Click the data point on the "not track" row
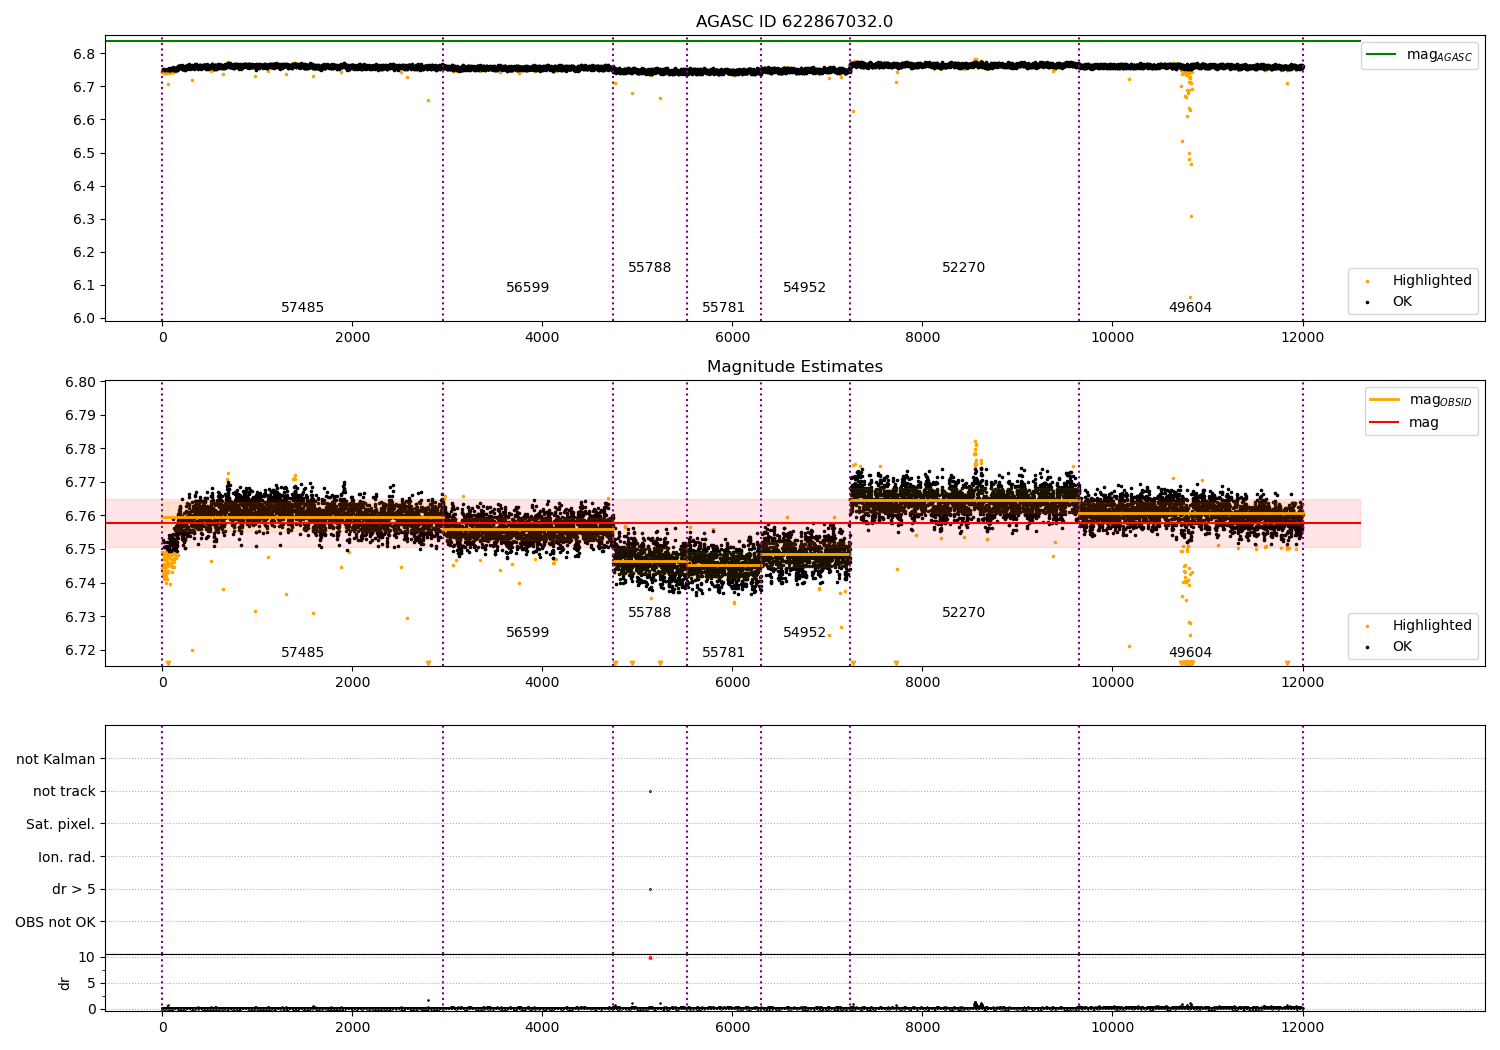Viewport: 1500px width, 1050px height. point(650,791)
